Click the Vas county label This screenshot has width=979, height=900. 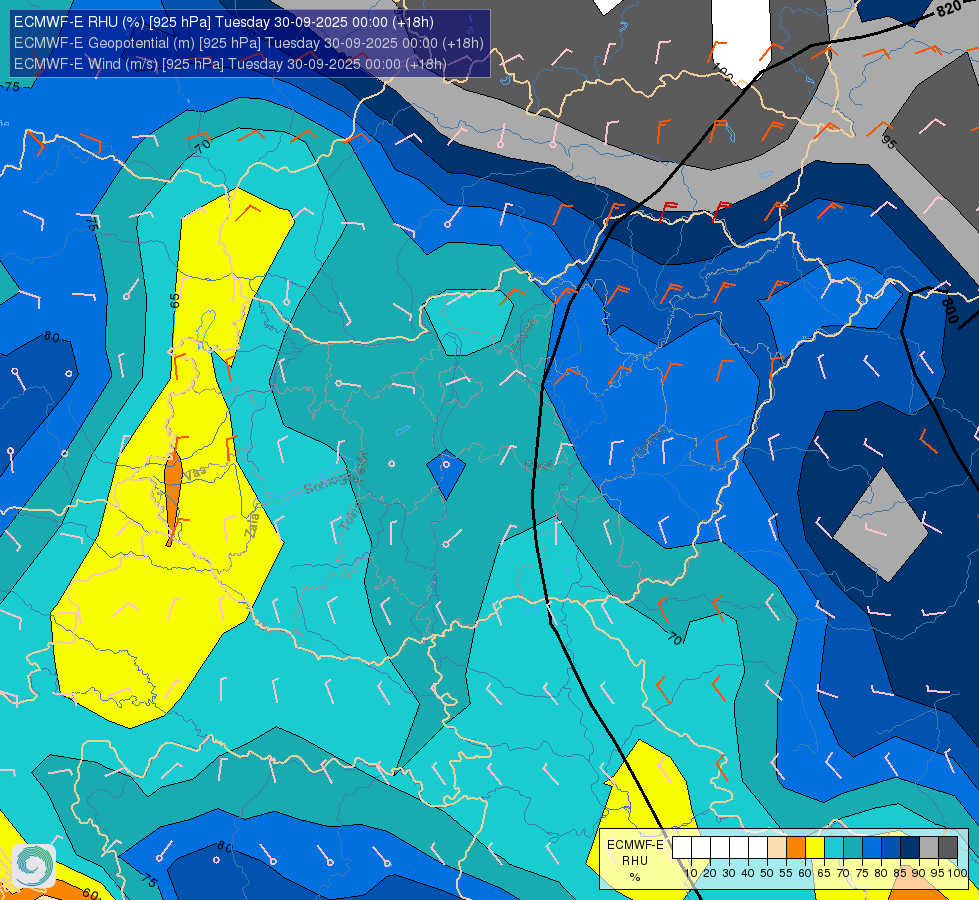point(195,473)
